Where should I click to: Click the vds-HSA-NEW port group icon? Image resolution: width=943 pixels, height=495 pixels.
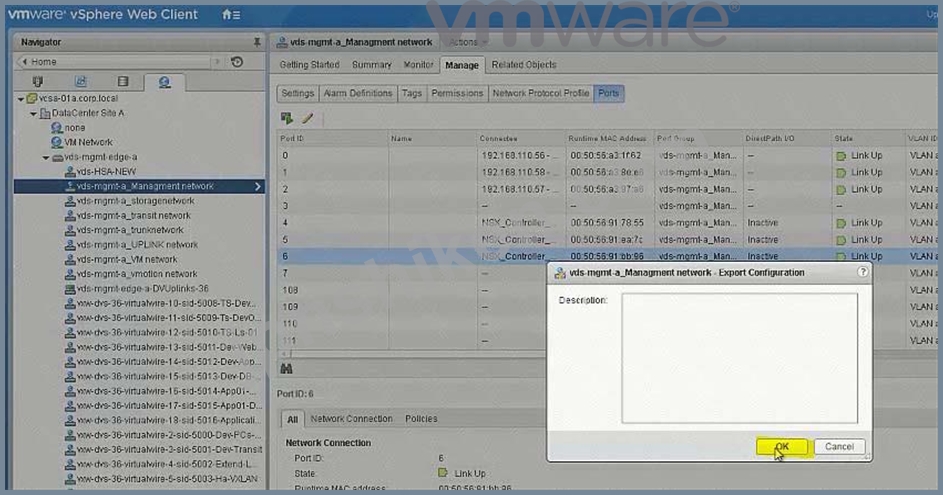click(x=70, y=171)
